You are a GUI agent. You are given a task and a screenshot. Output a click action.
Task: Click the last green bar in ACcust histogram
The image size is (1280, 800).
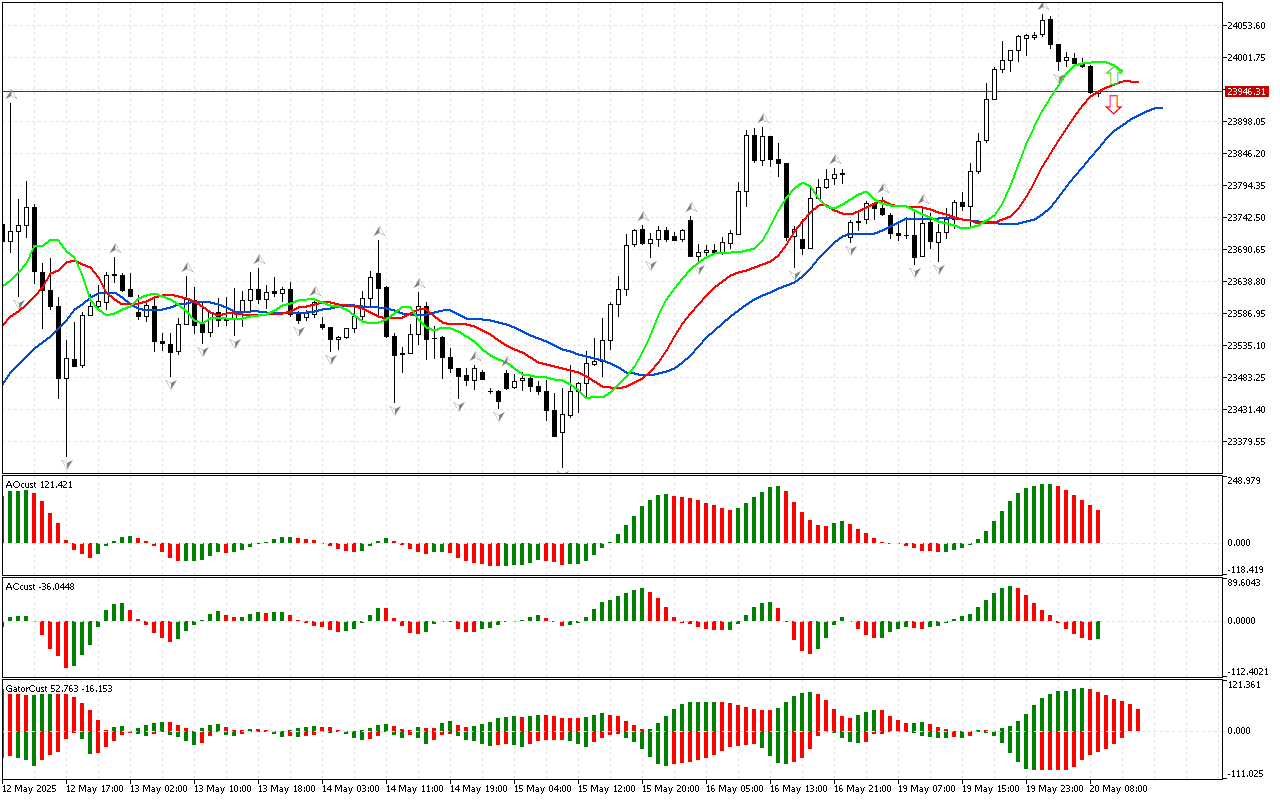(x=1098, y=629)
